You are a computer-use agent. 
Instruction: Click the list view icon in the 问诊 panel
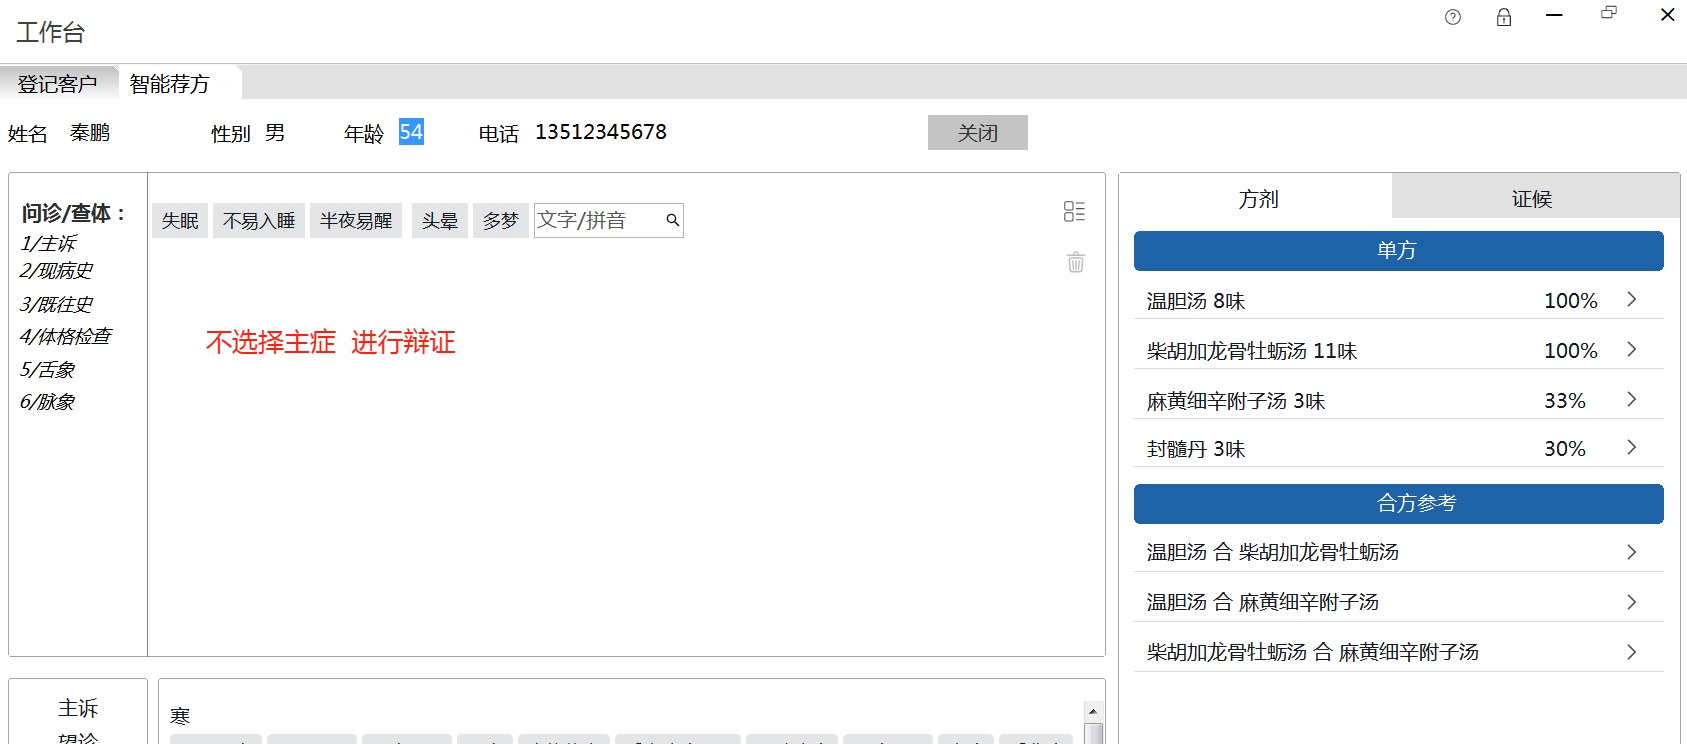[1074, 211]
